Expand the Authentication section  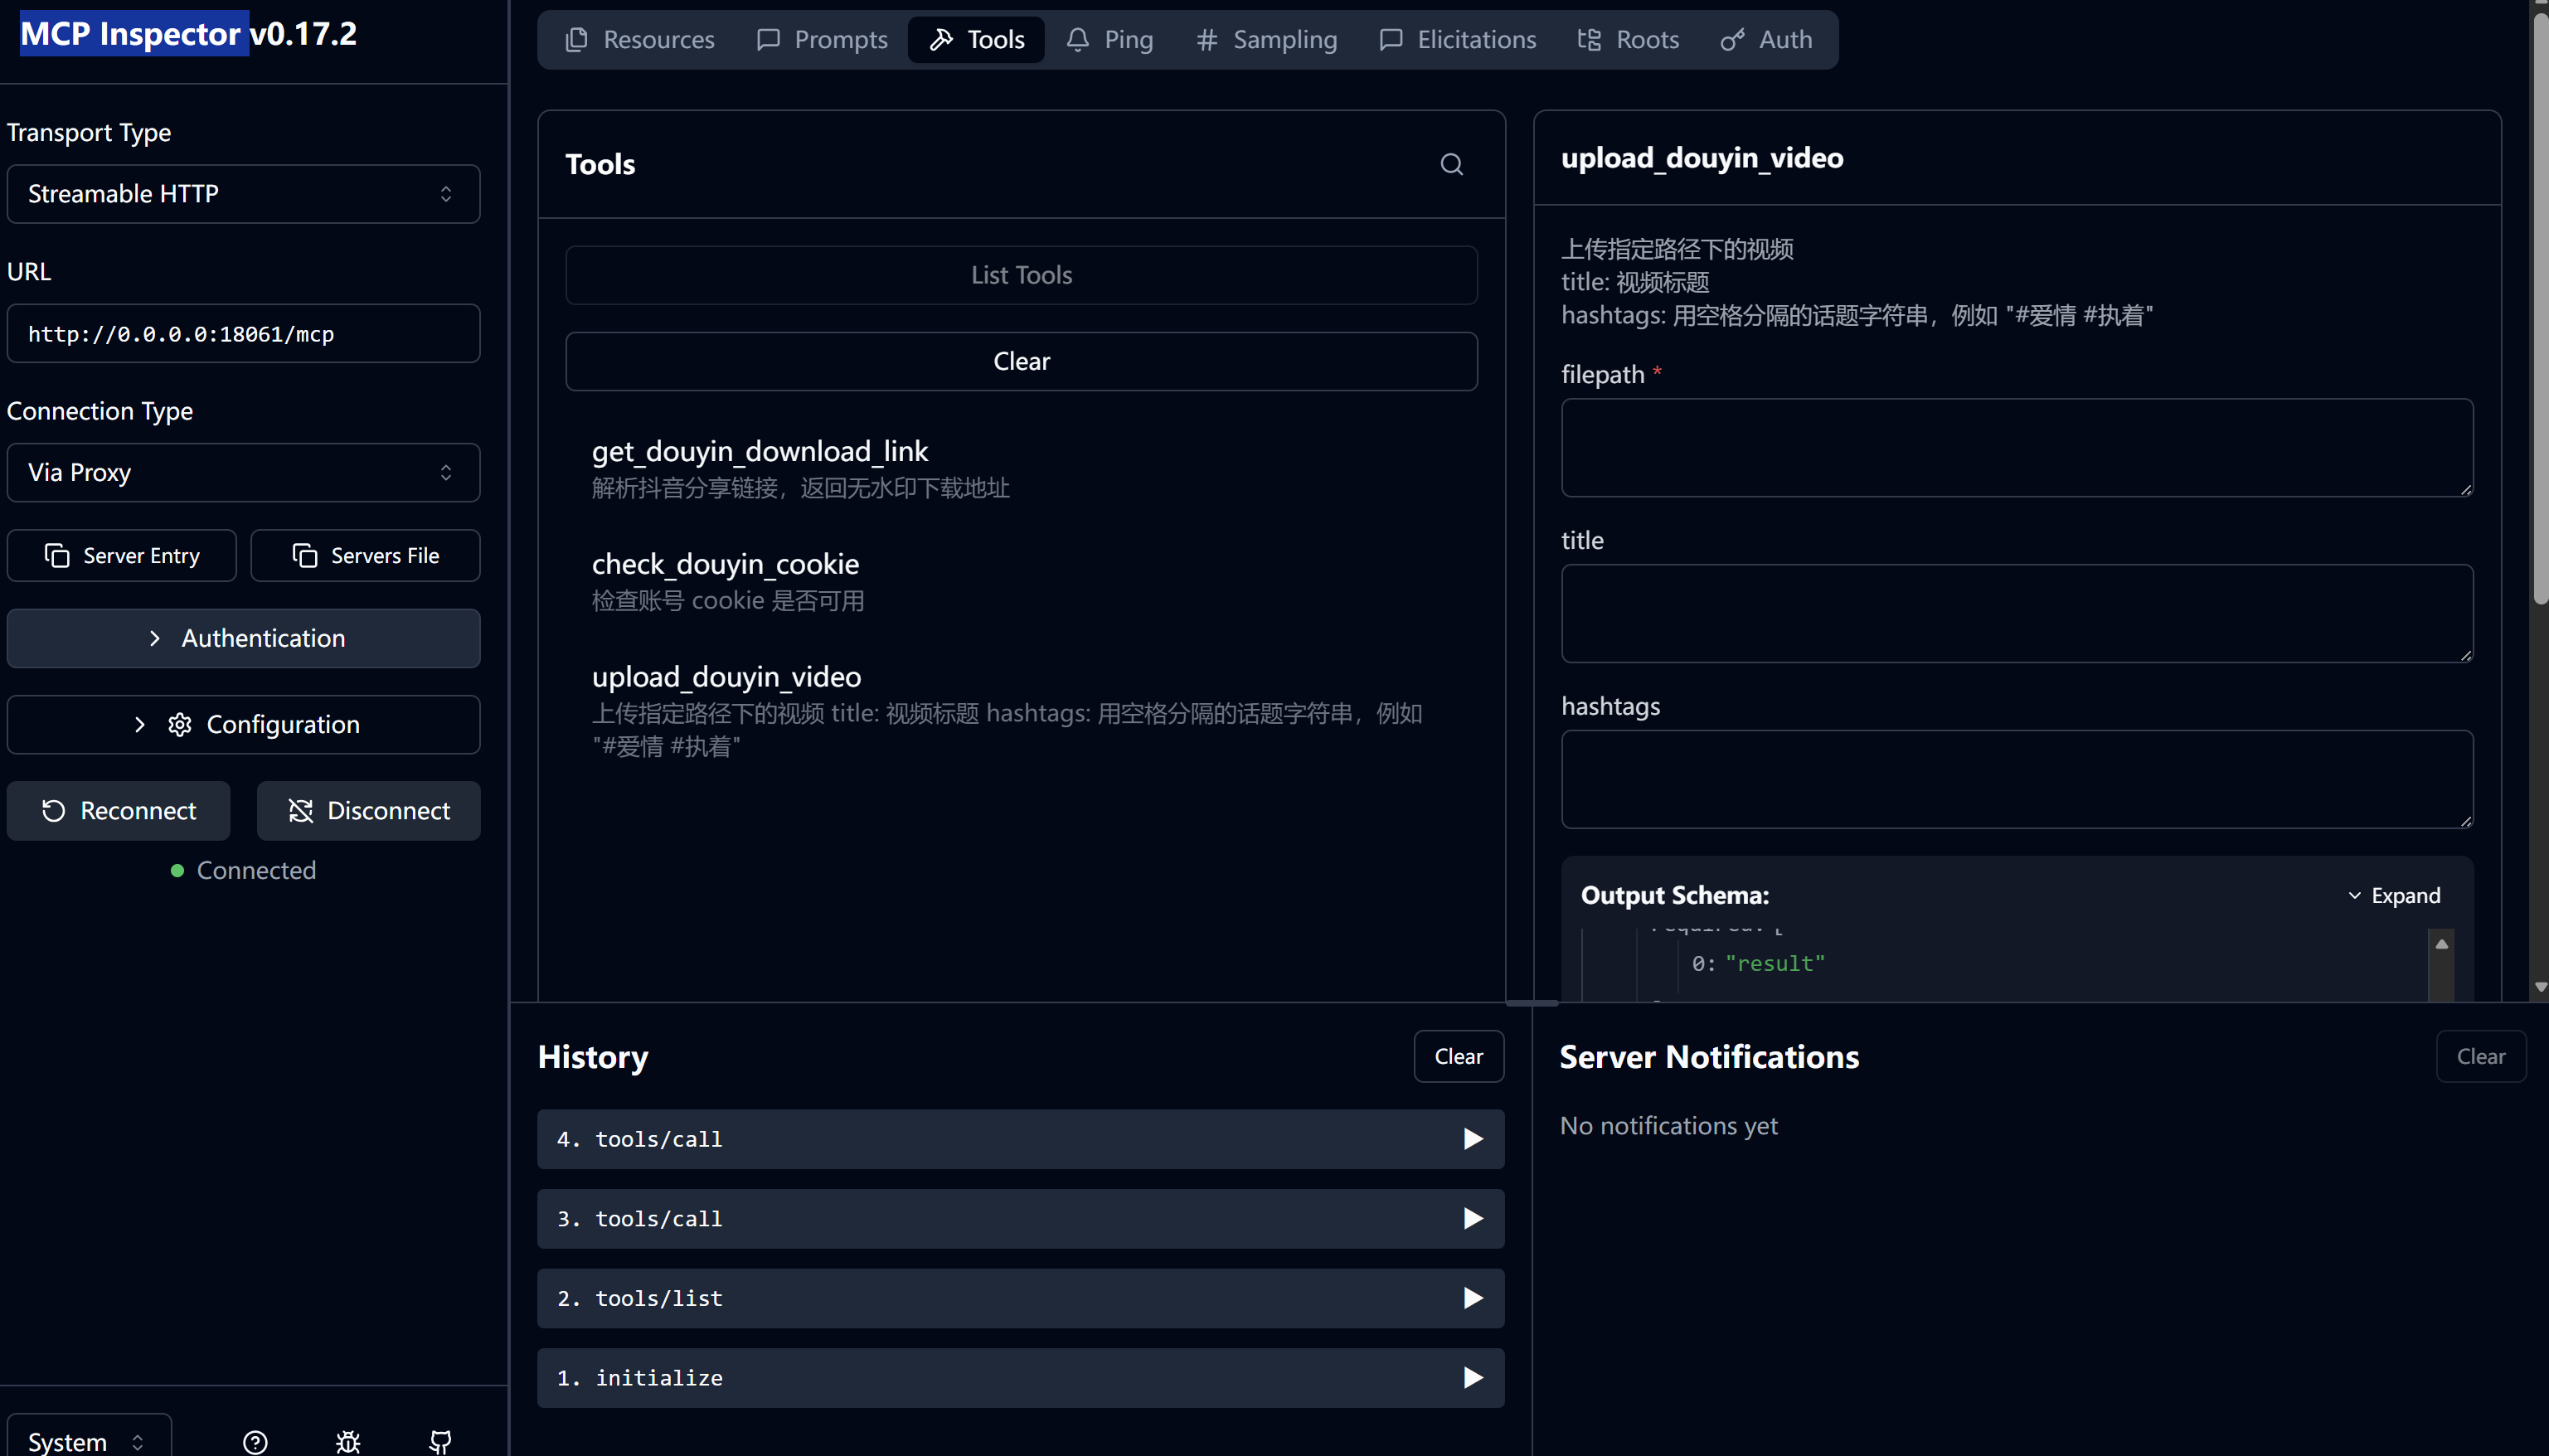(243, 638)
